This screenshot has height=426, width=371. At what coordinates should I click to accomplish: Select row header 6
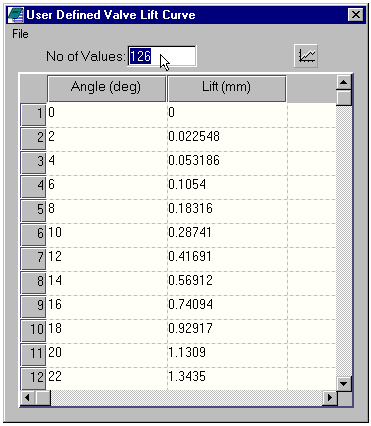pos(33,234)
